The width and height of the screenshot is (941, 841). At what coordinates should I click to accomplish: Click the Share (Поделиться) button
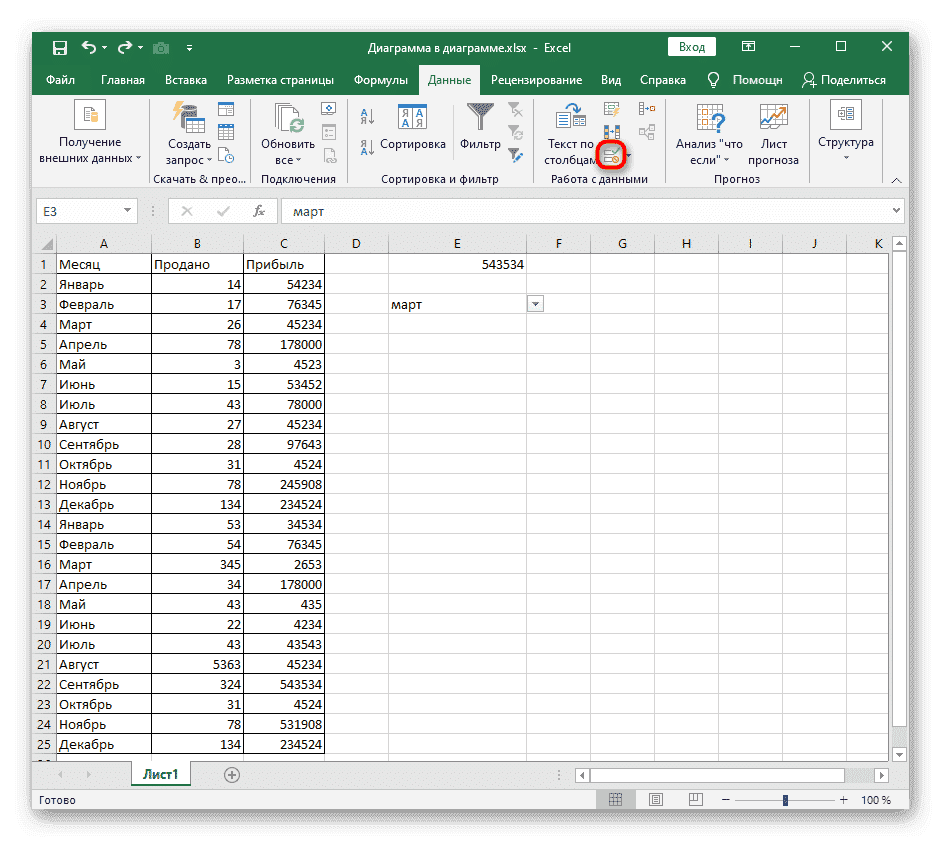(843, 80)
